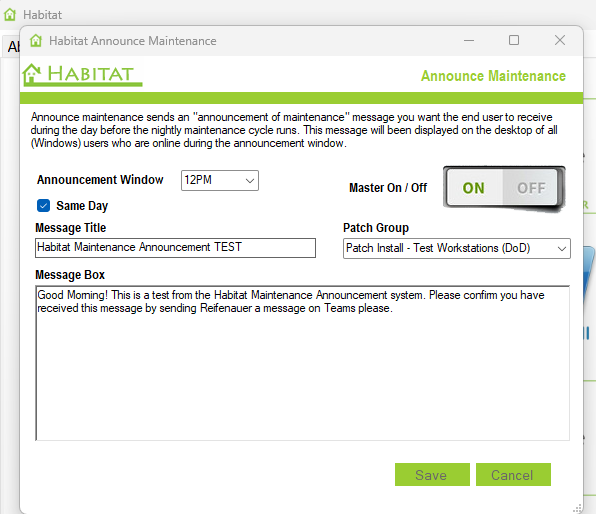Click the 'Announcement Window' label
596x514 pixels.
(x=100, y=179)
